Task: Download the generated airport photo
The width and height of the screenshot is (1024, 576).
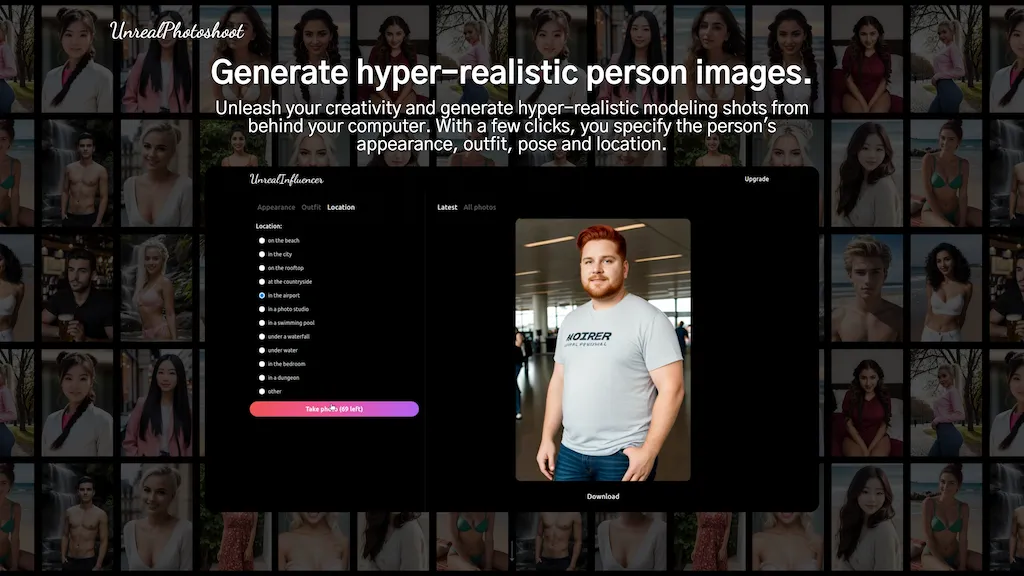Action: coord(602,497)
